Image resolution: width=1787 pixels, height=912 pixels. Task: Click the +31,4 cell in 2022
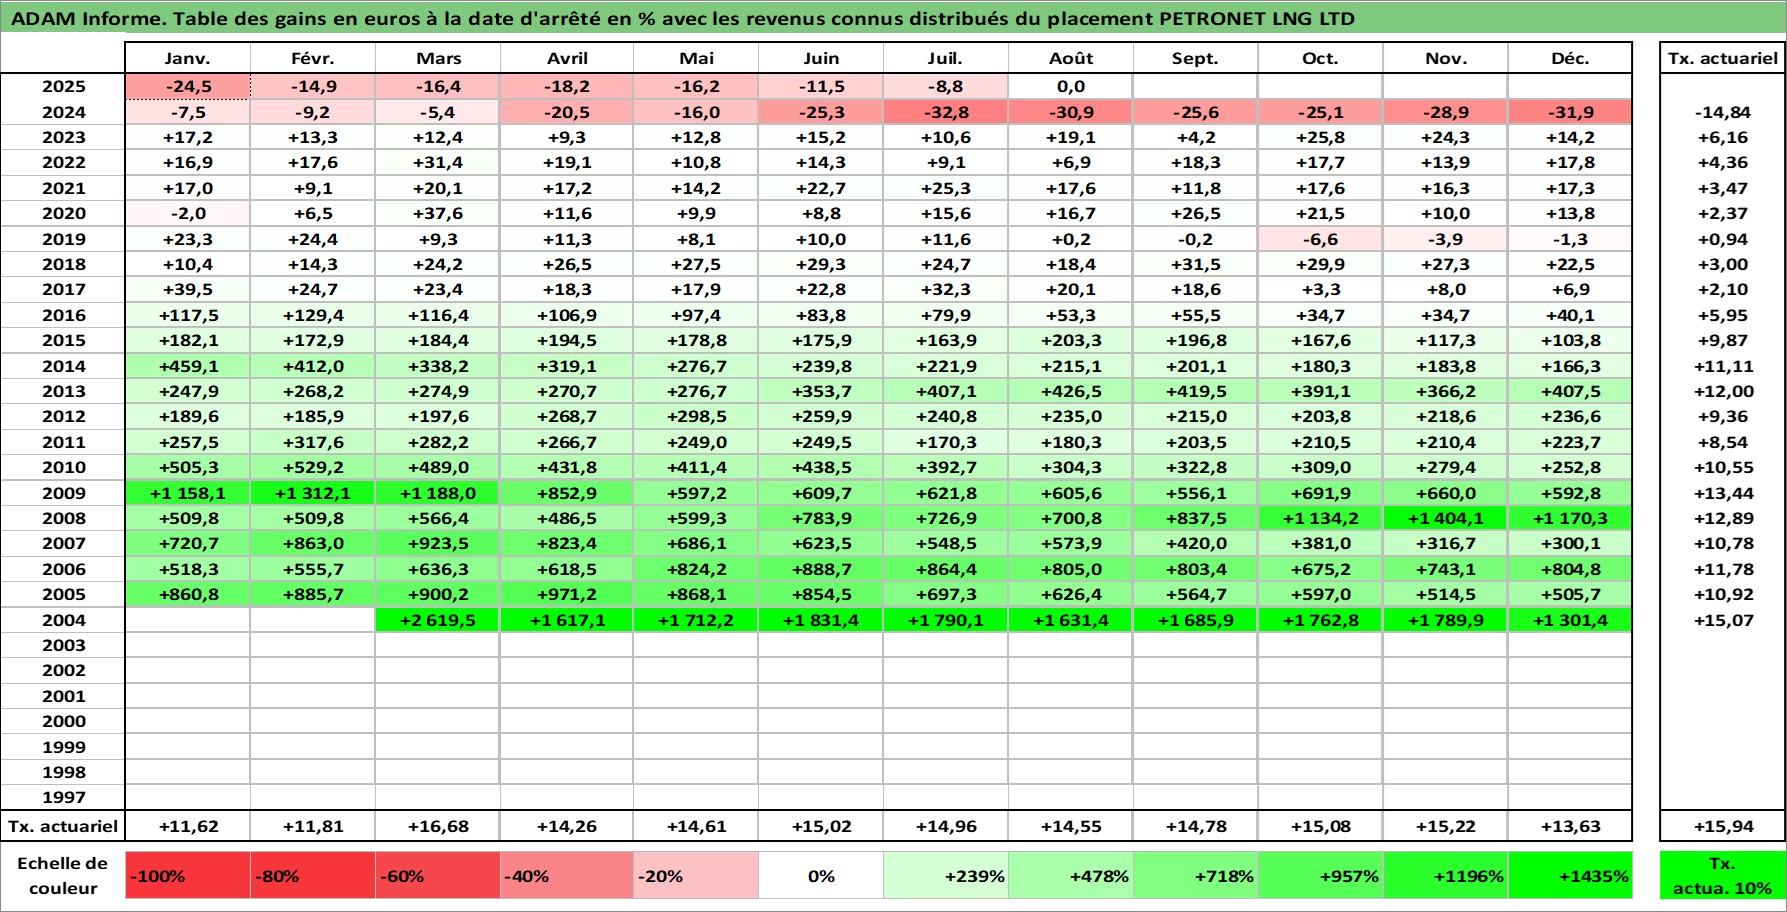(438, 162)
